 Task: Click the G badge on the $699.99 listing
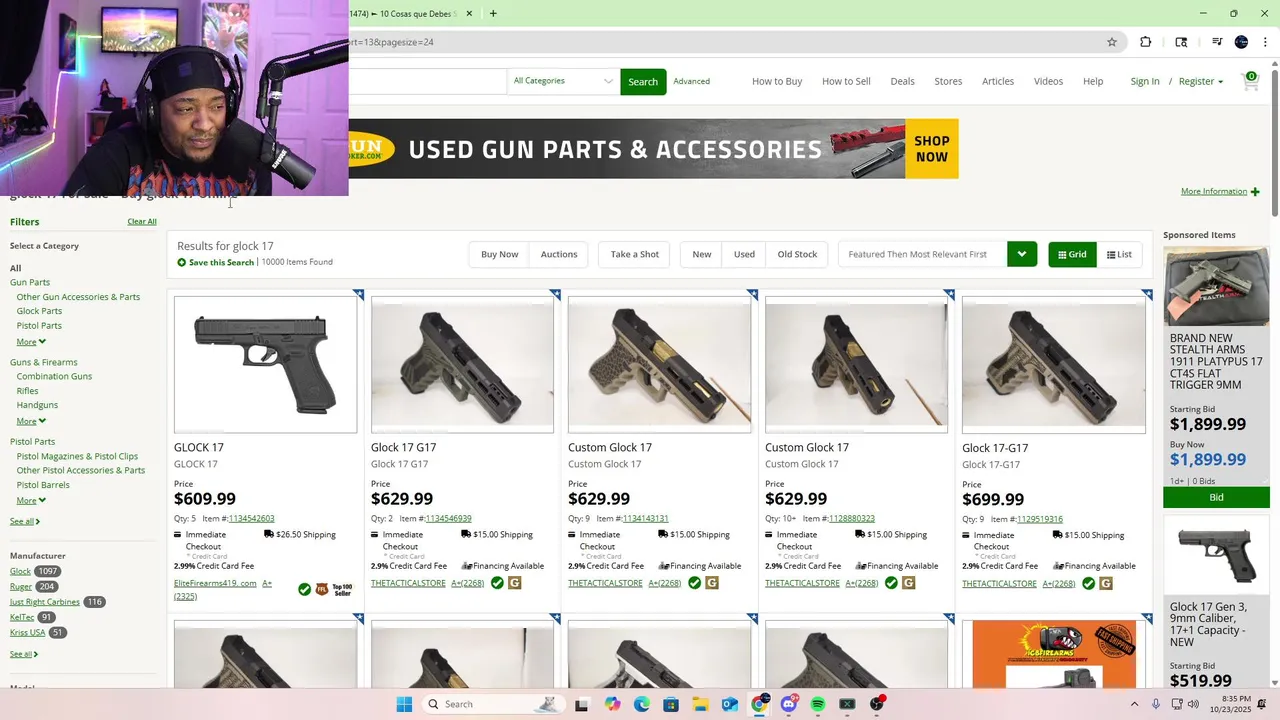coord(1106,583)
